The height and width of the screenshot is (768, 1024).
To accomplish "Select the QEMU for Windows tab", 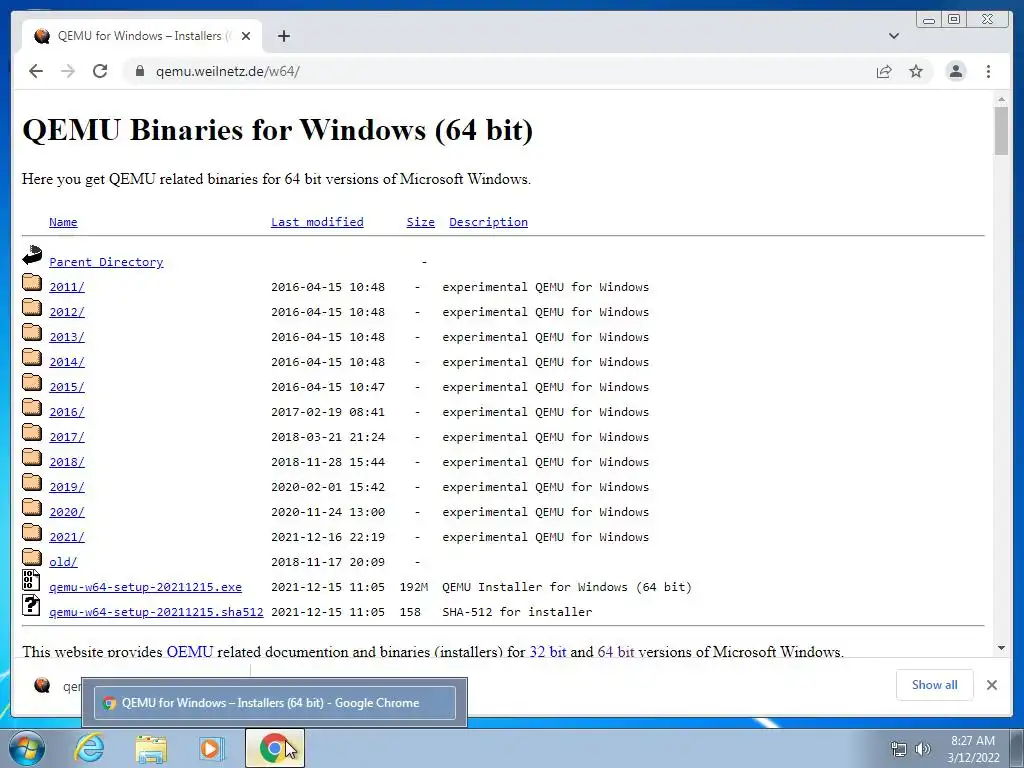I will tap(142, 36).
